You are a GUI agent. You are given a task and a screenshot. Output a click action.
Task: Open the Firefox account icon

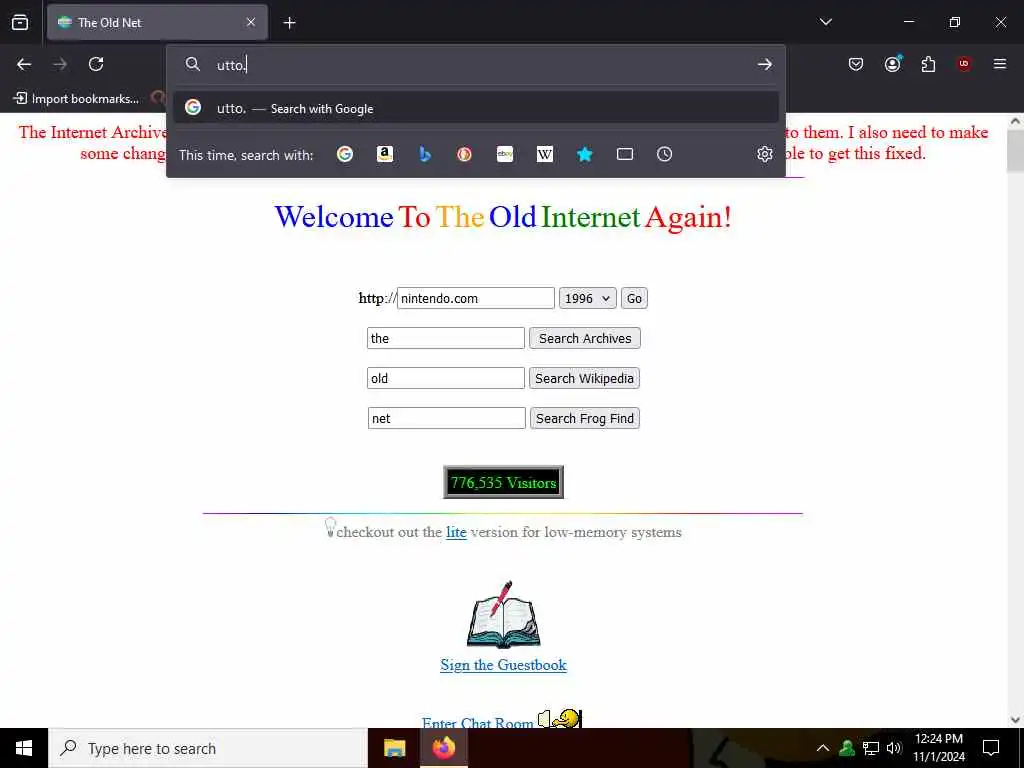[892, 64]
